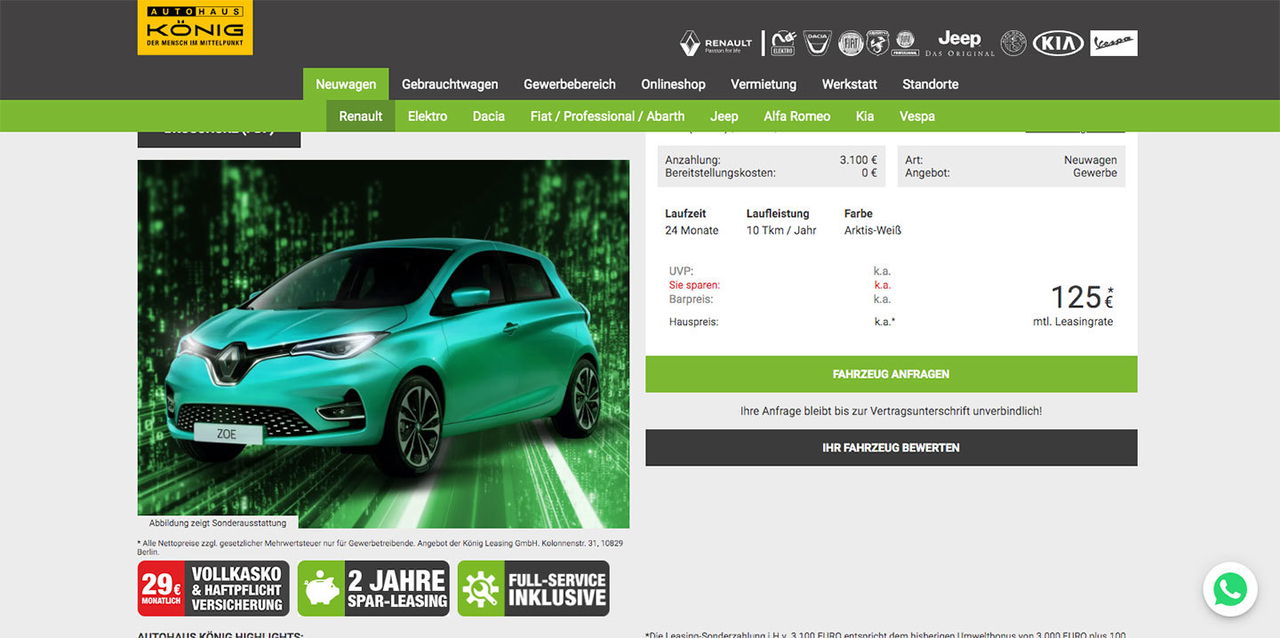Go to the Onlineshop menu
Viewport: 1280px width, 638px height.
click(x=673, y=84)
